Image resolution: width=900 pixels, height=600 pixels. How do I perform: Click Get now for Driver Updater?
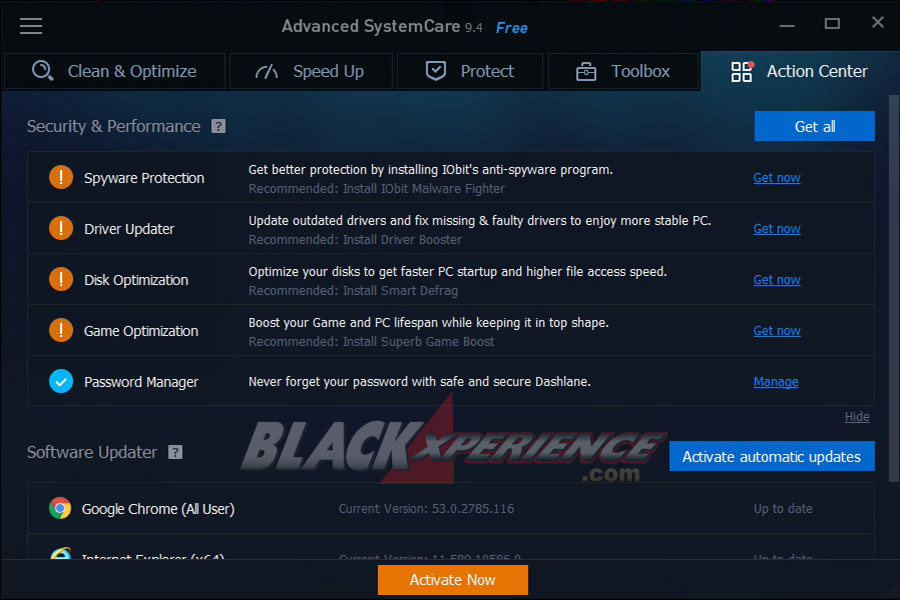tap(777, 229)
